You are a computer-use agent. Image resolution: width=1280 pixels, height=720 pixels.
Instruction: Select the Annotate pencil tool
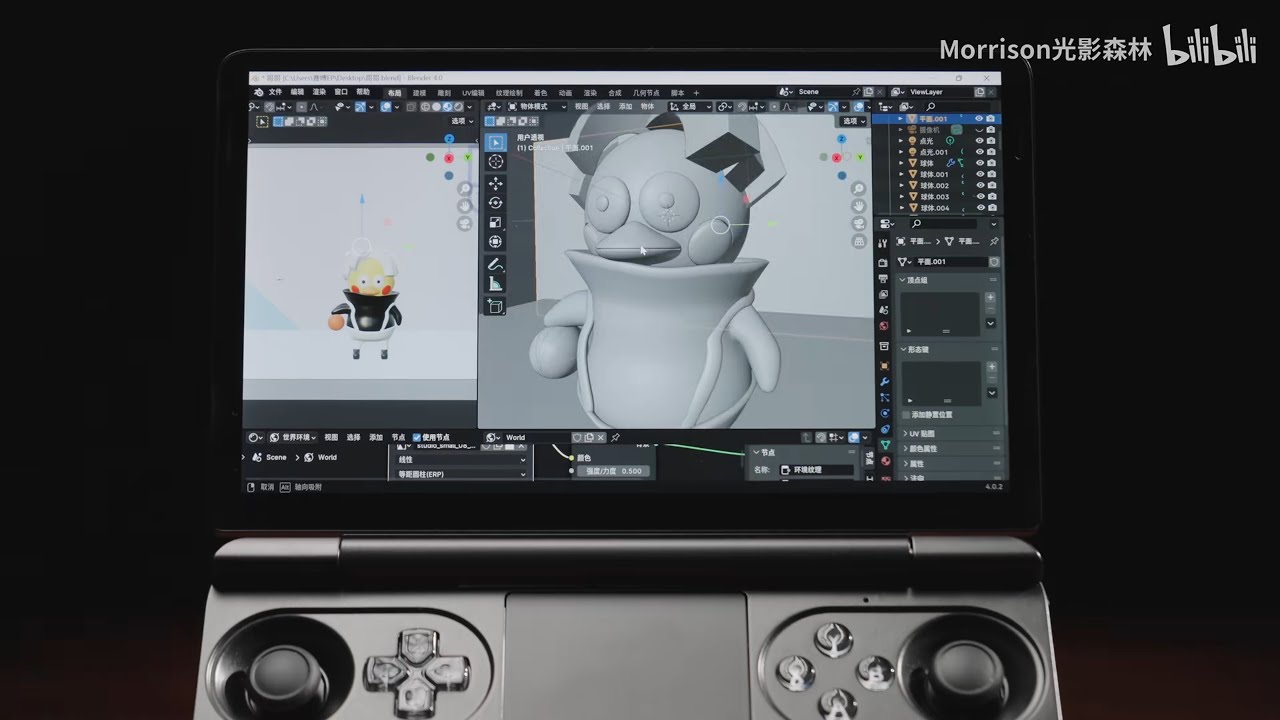[495, 265]
